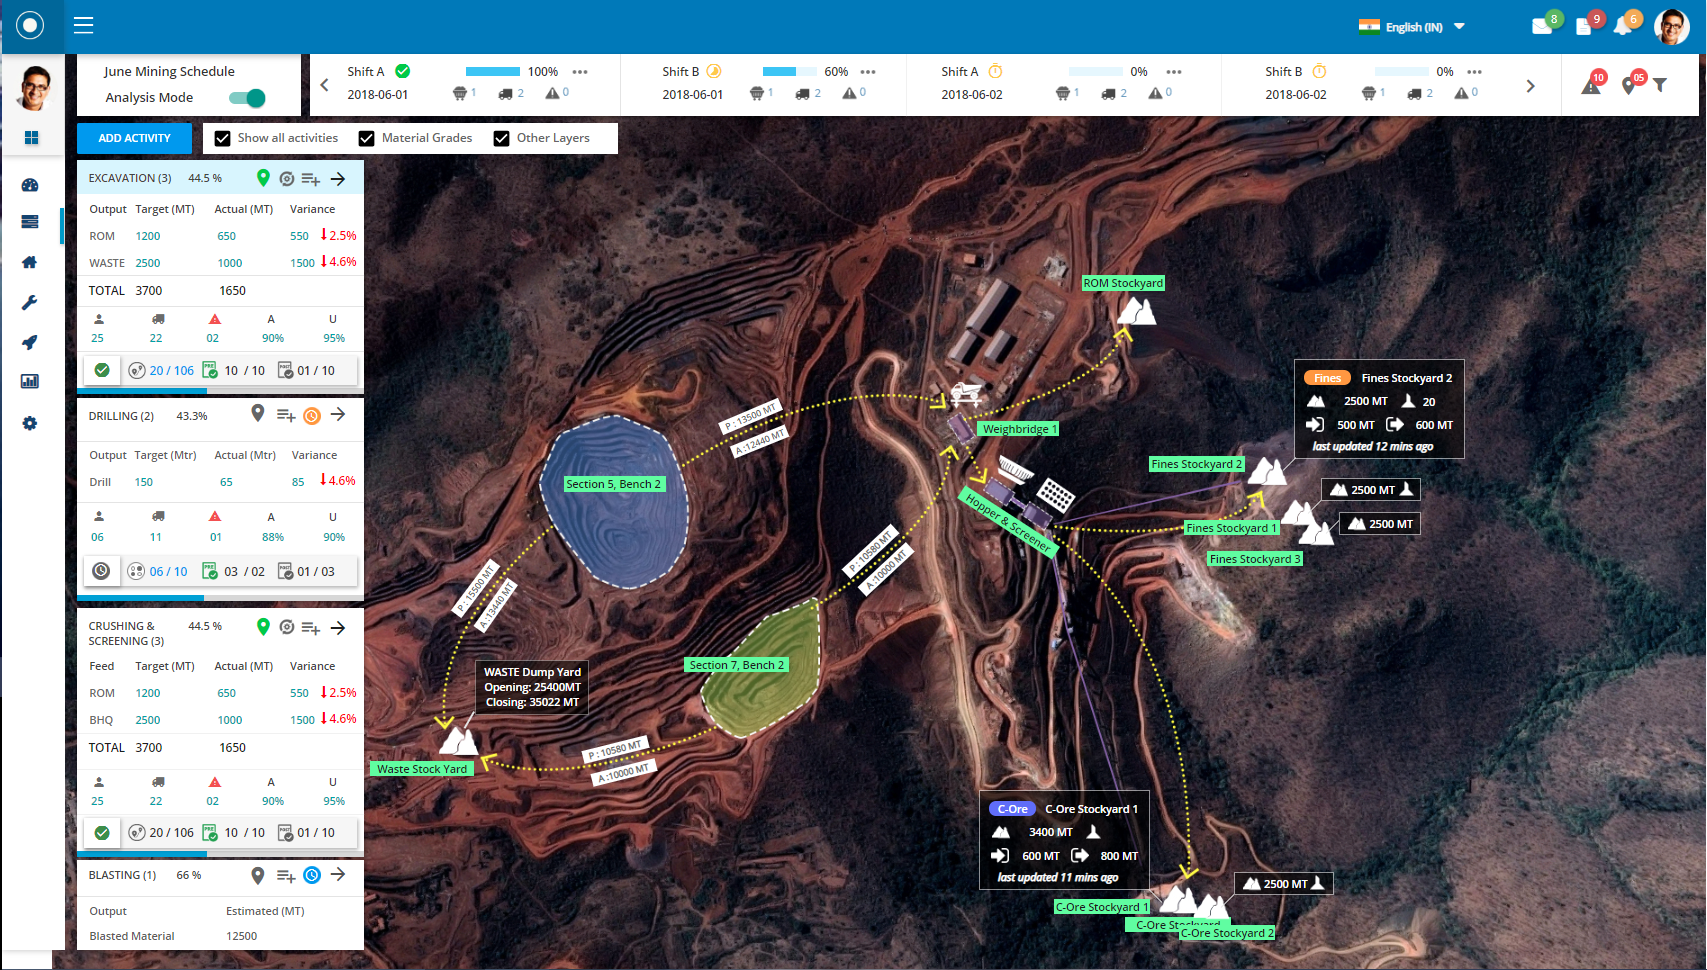Image resolution: width=1707 pixels, height=970 pixels.
Task: Select Shift A 2018-06-02 tab
Action: [1063, 84]
